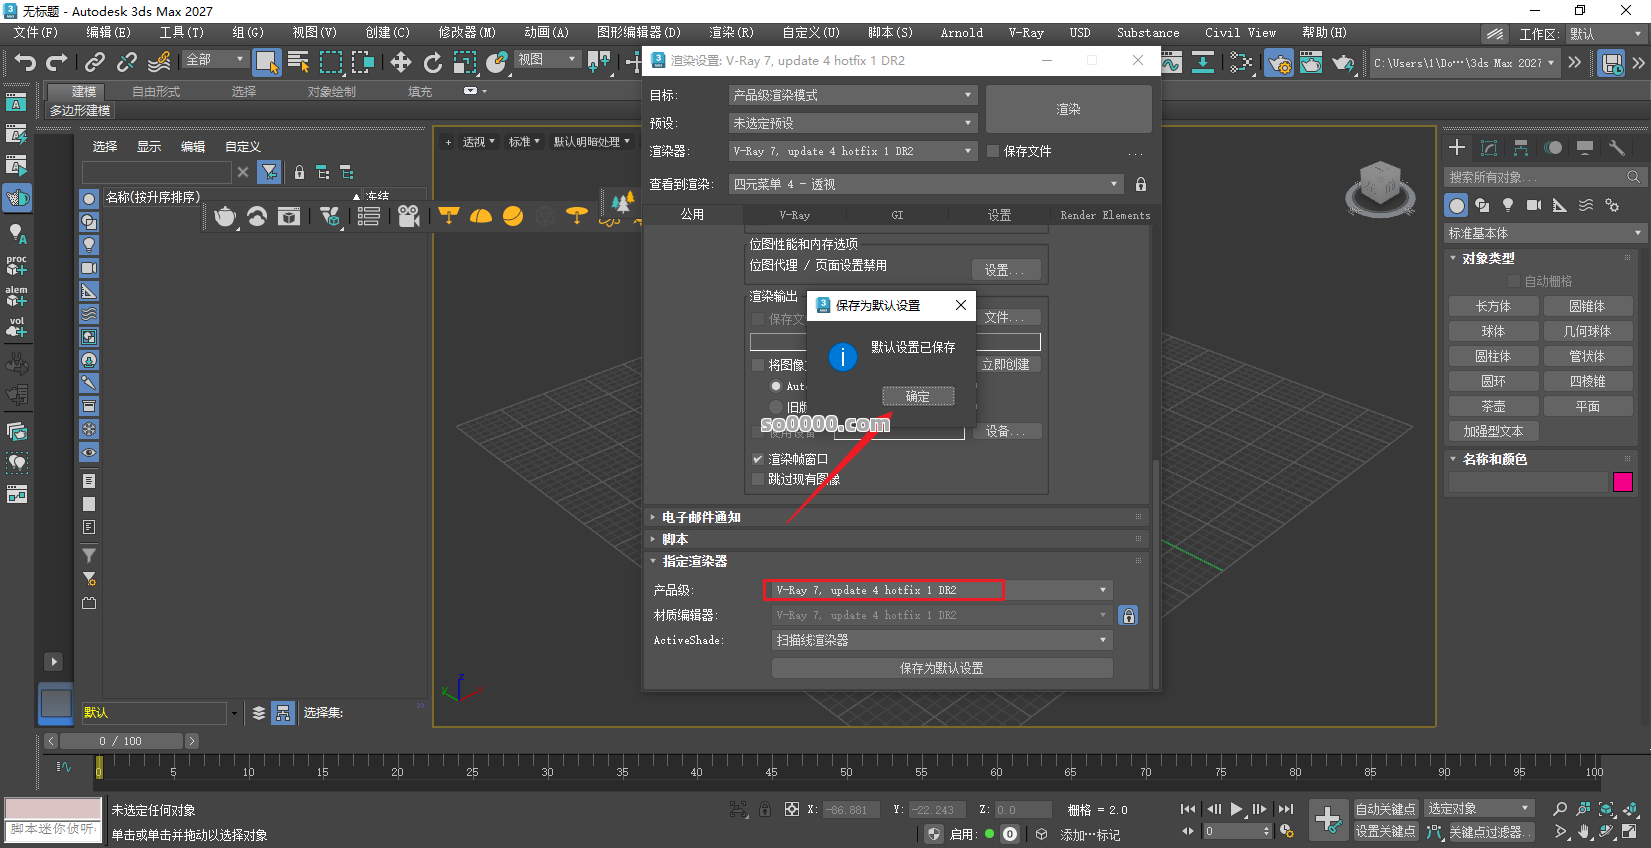
Task: Toggle 自动关键点 auto key mode
Action: point(1386,809)
